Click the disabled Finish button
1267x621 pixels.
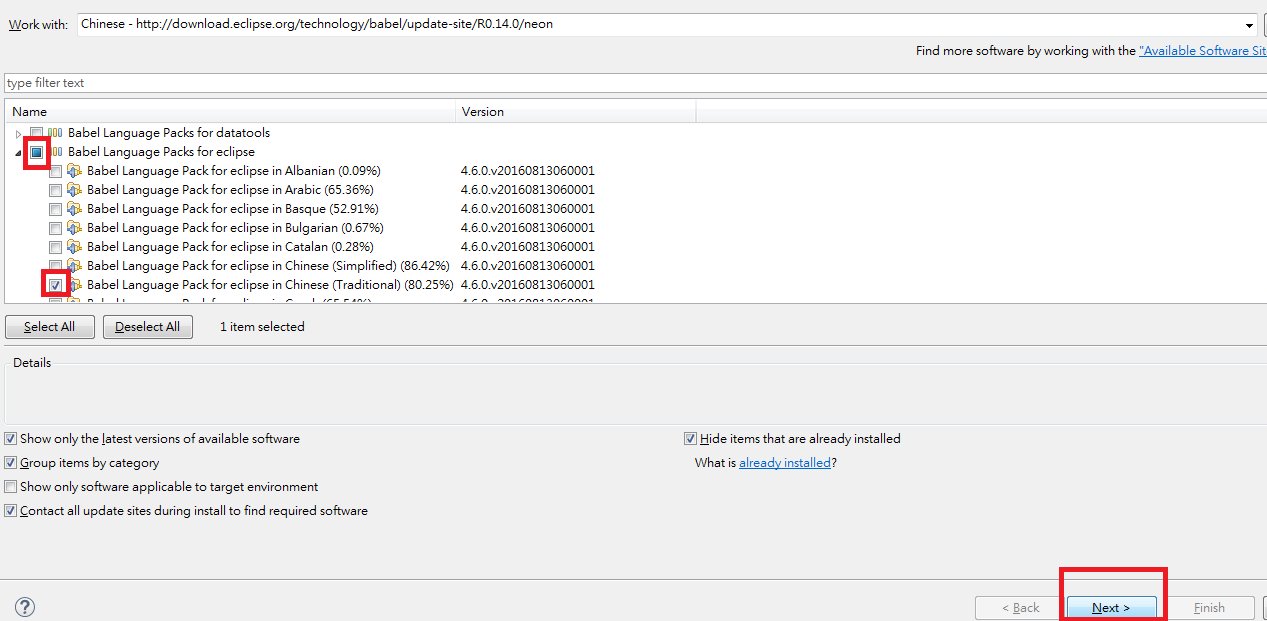tap(1209, 608)
